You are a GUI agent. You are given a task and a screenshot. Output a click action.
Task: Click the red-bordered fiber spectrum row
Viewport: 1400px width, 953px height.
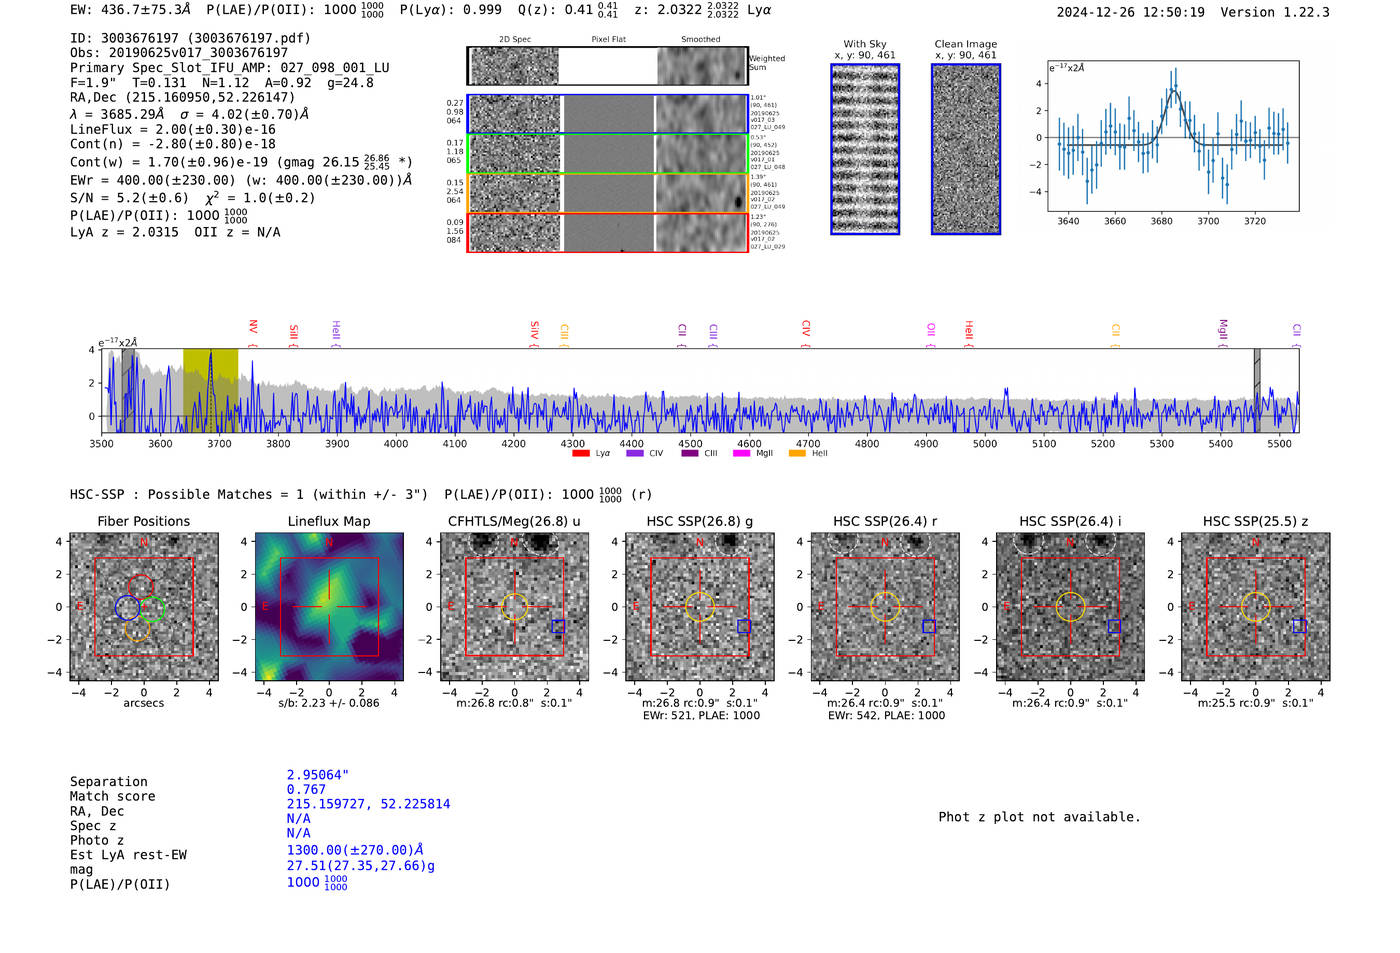(607, 232)
